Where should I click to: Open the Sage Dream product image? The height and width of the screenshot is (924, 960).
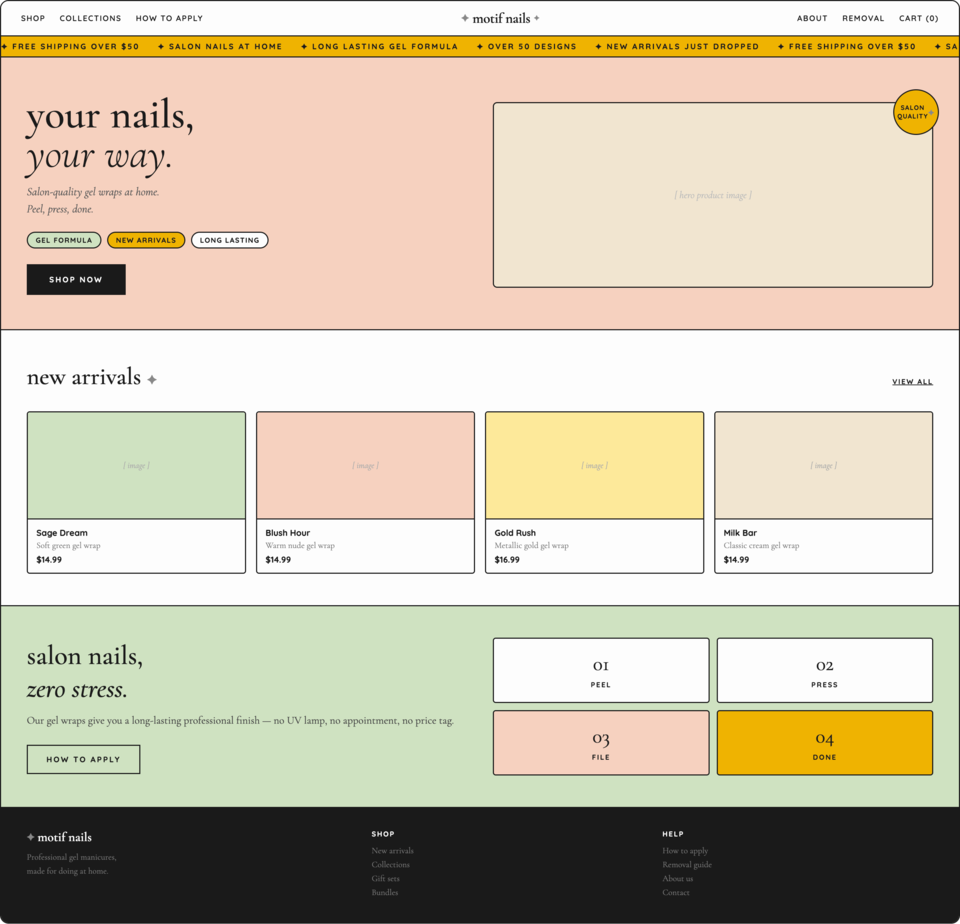pyautogui.click(x=137, y=465)
